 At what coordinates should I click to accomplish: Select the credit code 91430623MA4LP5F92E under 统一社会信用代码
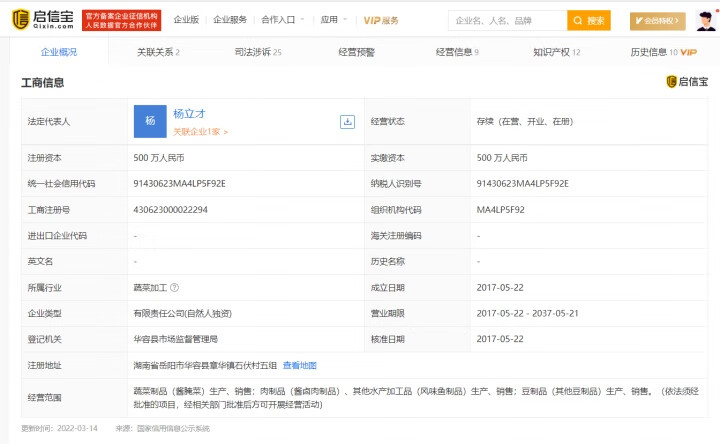coord(180,184)
